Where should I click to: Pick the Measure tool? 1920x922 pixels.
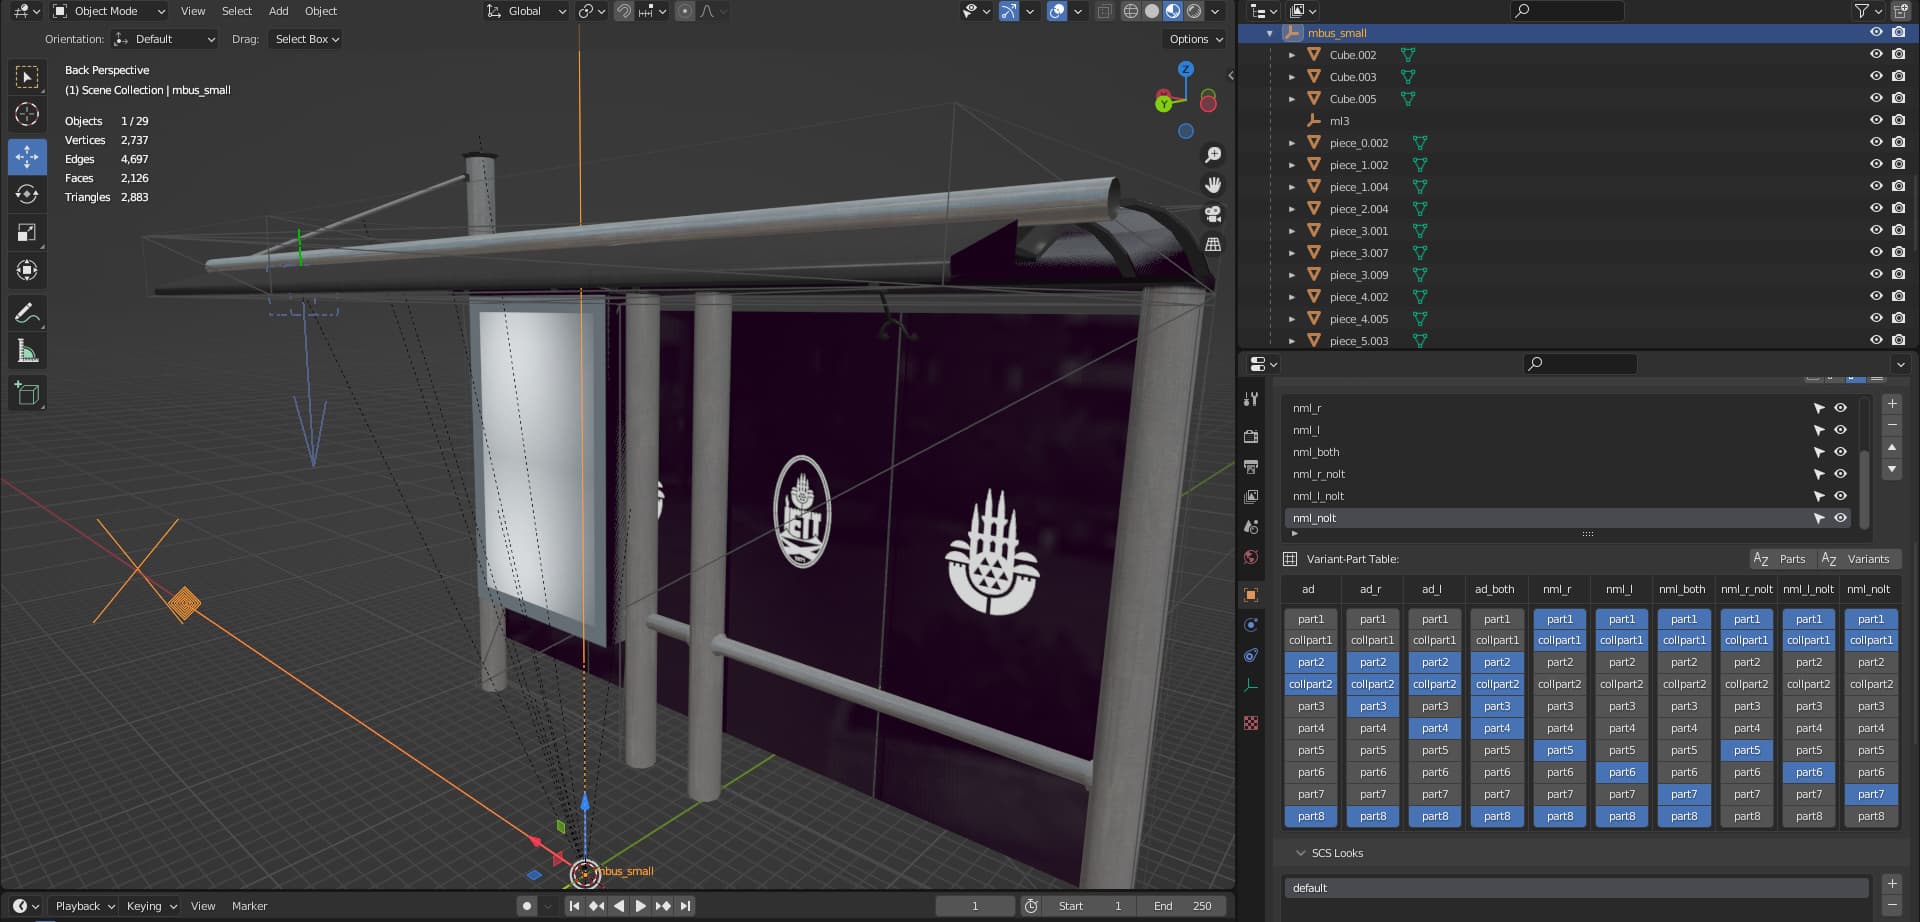point(27,352)
